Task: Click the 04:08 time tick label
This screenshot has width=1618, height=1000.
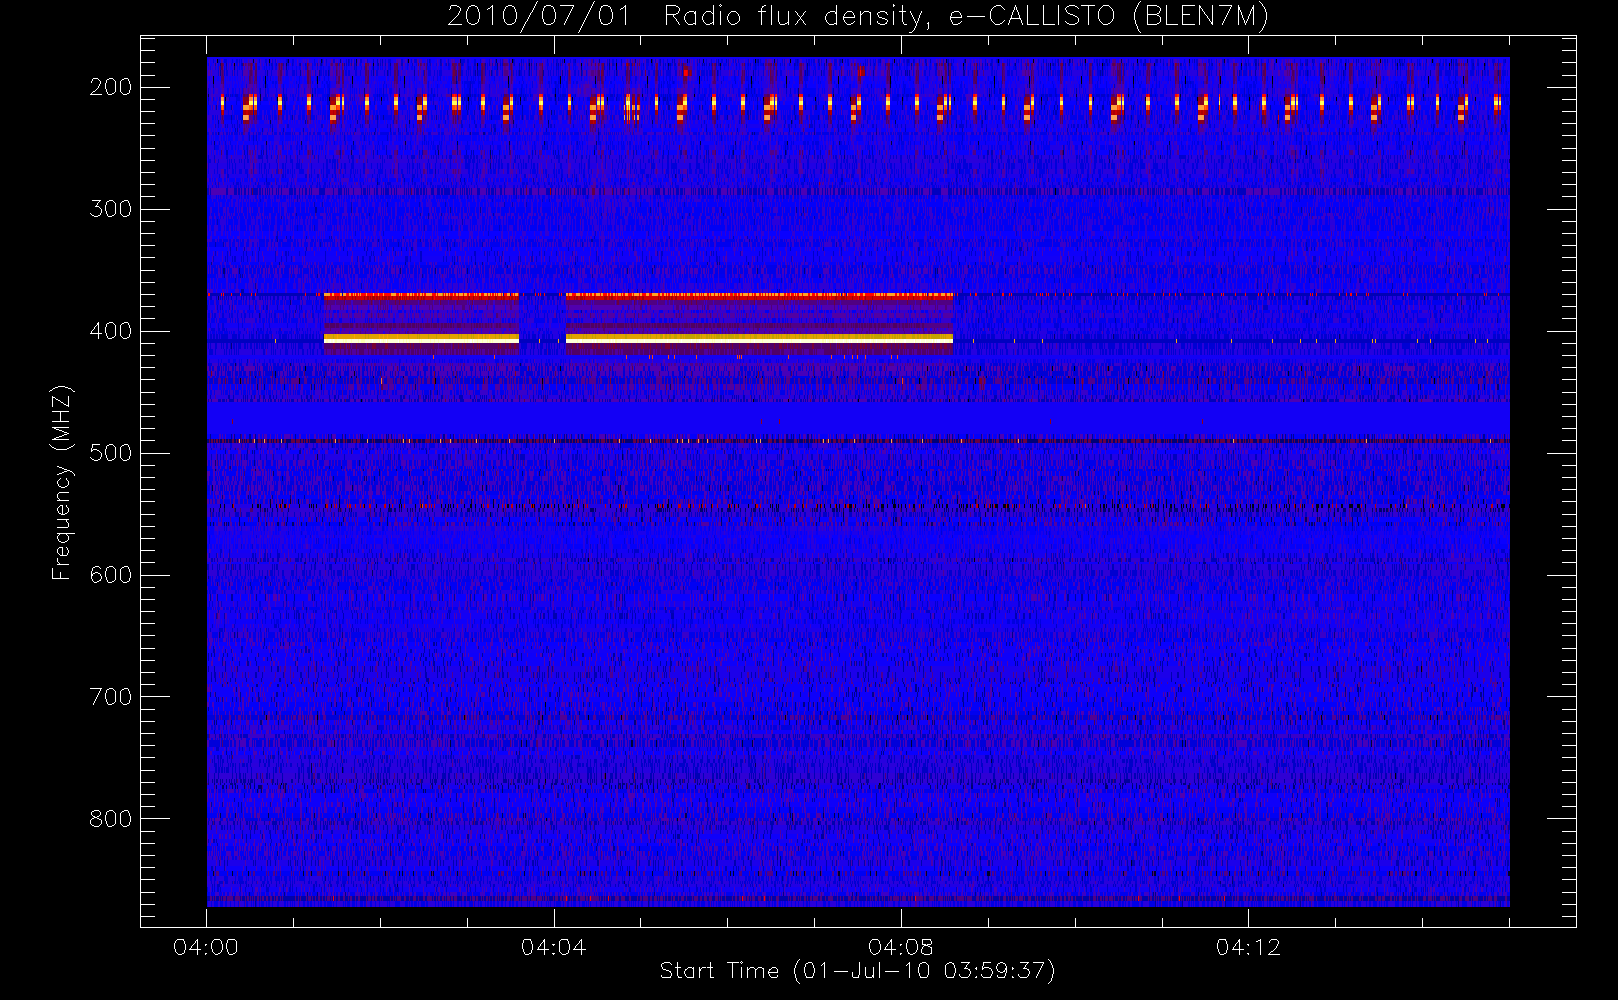Action: (901, 947)
